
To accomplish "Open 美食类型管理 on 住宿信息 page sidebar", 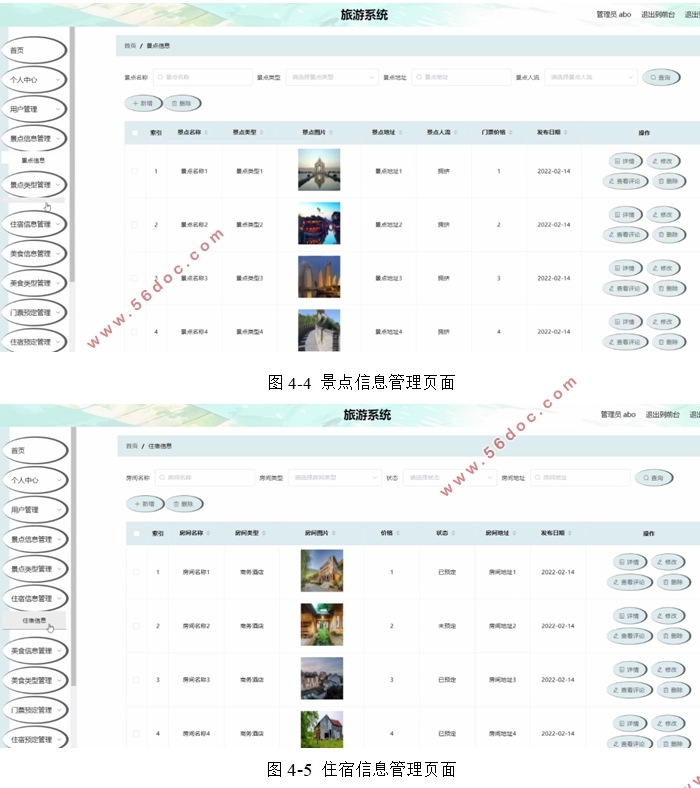I will pos(35,680).
